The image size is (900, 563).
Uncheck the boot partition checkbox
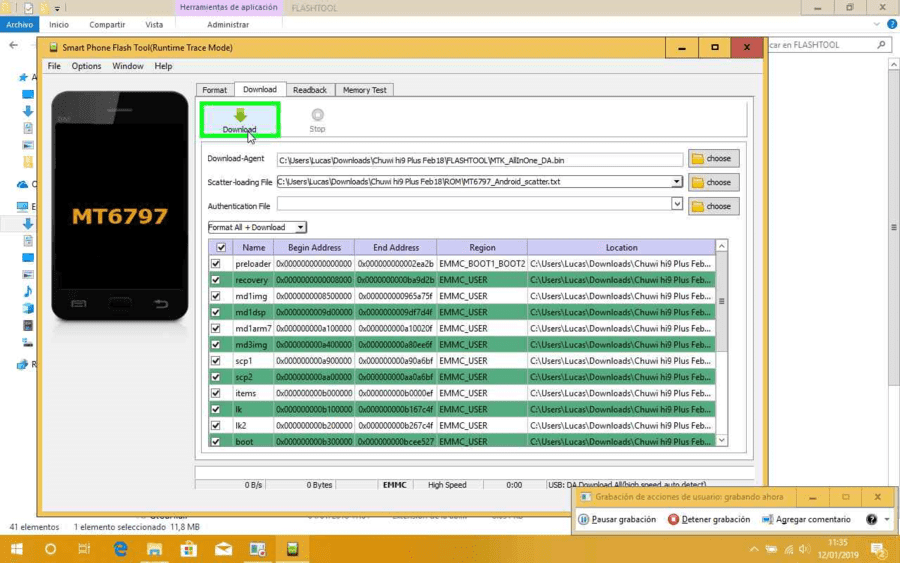click(216, 441)
